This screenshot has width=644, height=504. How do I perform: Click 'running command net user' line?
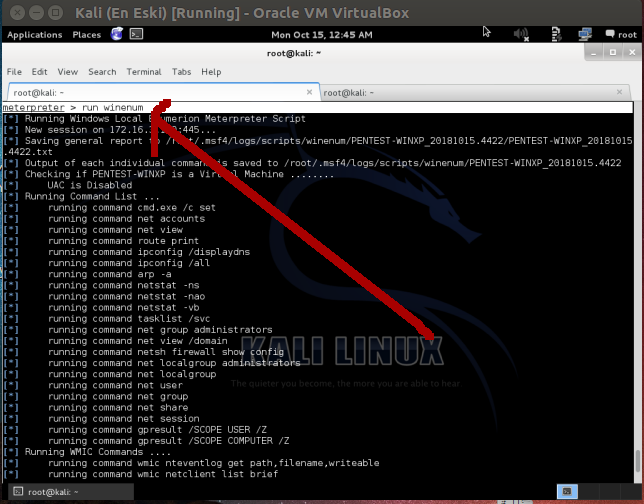[x=115, y=385]
